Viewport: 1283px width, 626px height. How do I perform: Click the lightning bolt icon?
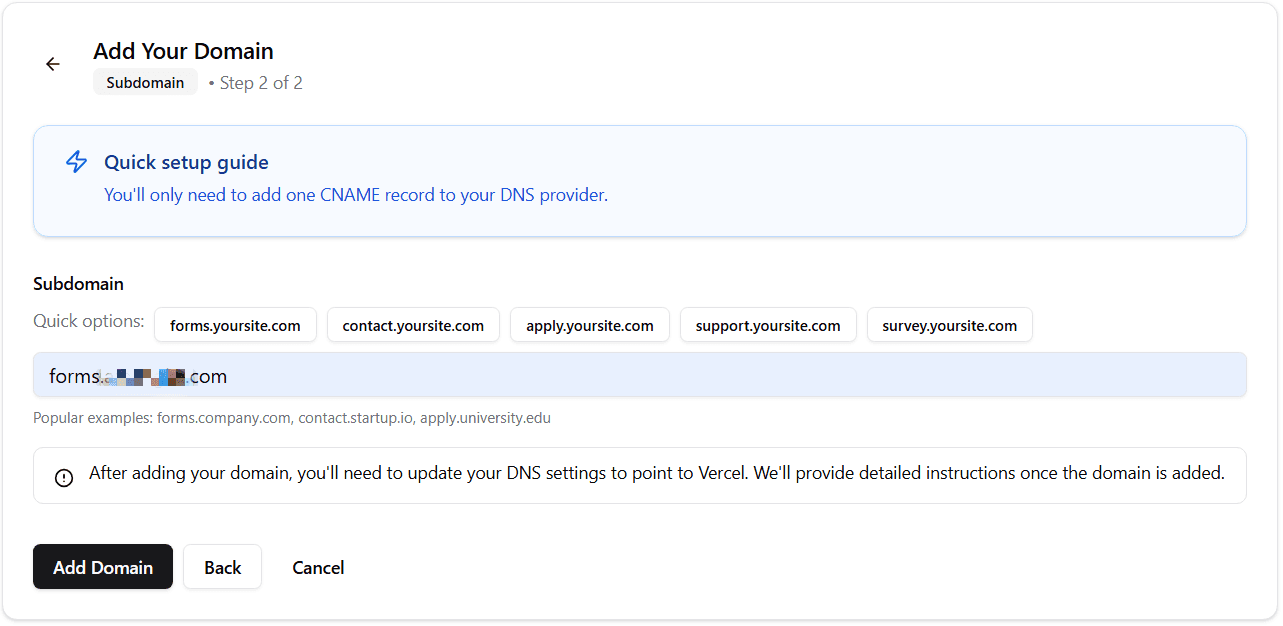76,162
